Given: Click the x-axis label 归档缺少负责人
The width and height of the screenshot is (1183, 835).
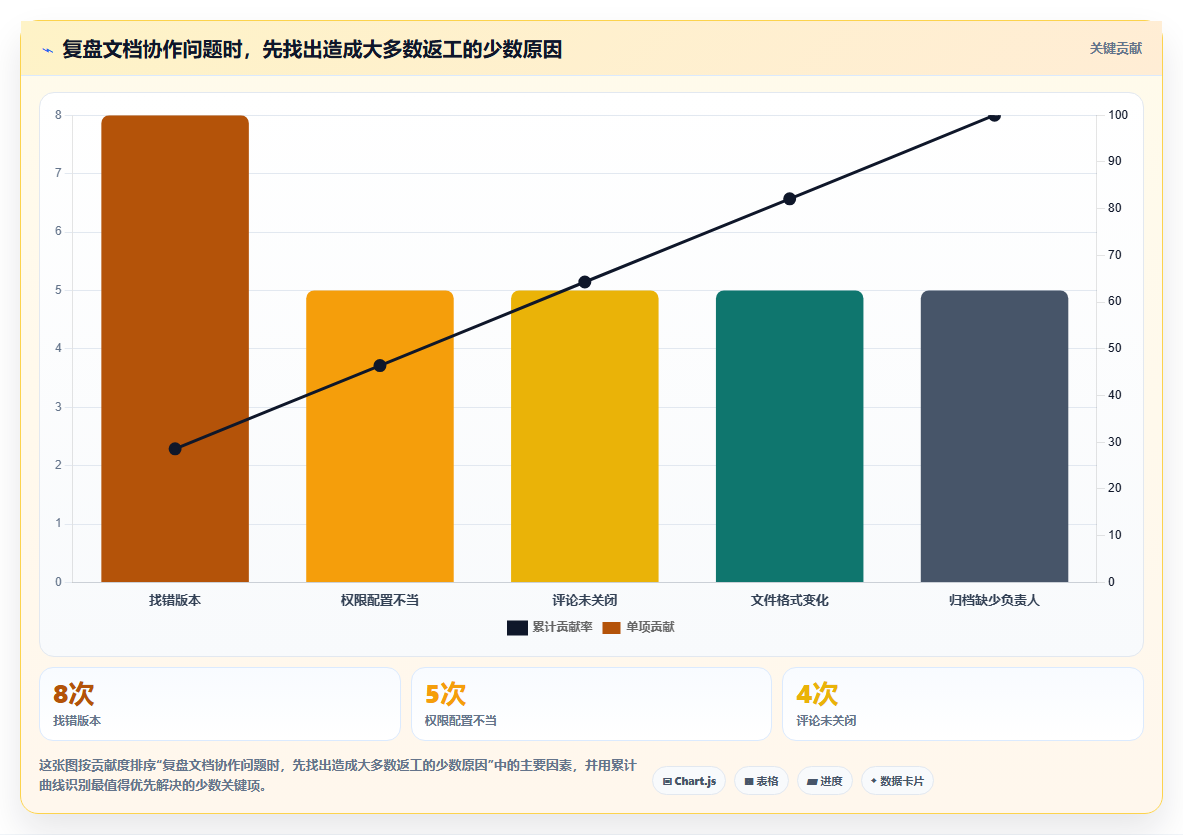Looking at the screenshot, I should click(994, 600).
